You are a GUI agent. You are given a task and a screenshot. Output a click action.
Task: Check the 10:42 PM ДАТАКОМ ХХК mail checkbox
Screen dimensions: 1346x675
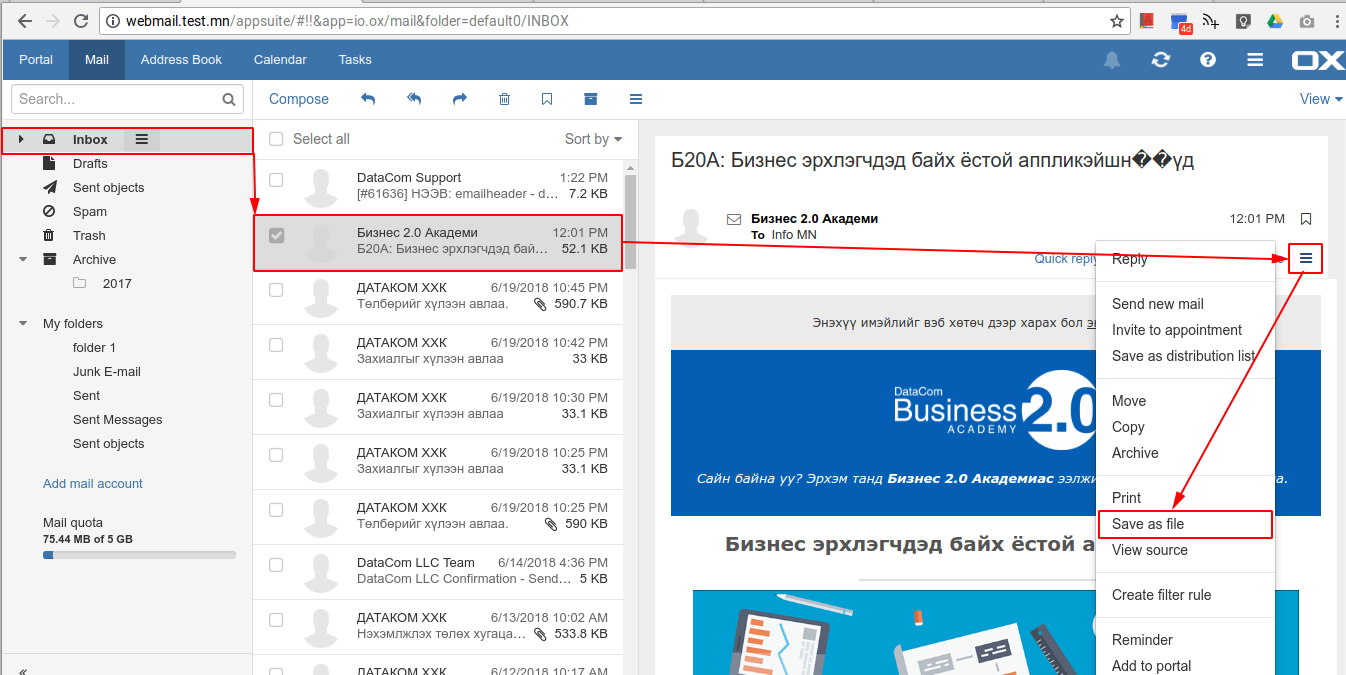pyautogui.click(x=276, y=345)
